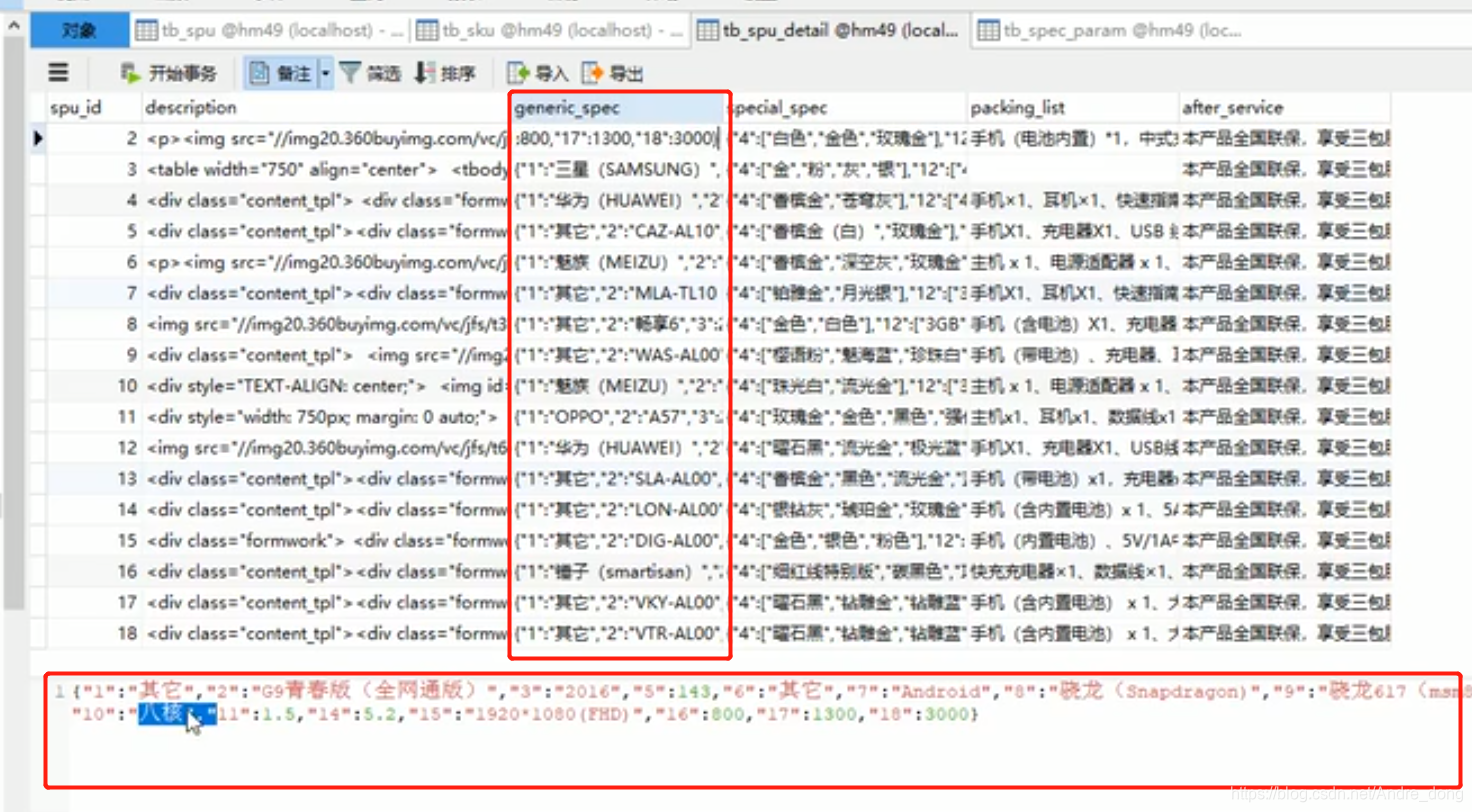Select generic_spec cell containing 锤子 (smartisan)
The height and width of the screenshot is (812, 1472).
point(618,572)
